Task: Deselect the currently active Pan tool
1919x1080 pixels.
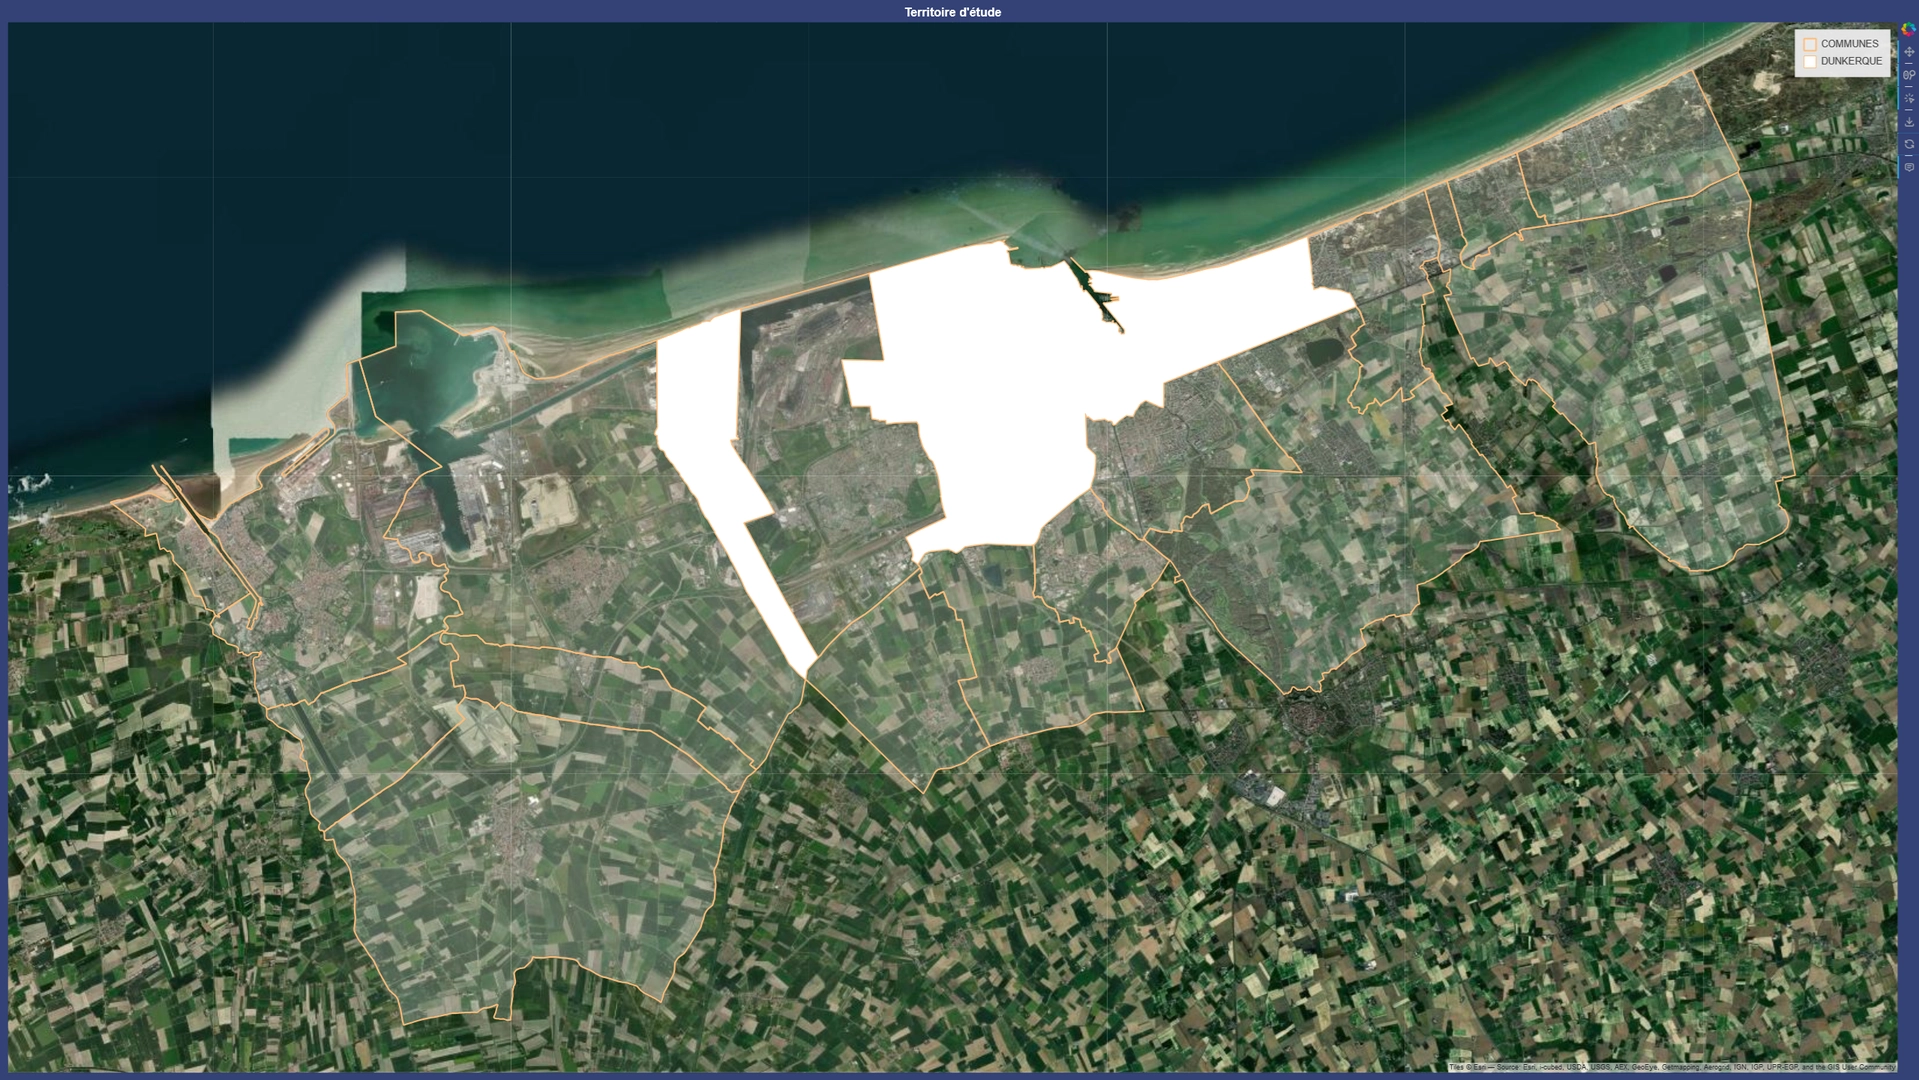Action: pos(1908,51)
